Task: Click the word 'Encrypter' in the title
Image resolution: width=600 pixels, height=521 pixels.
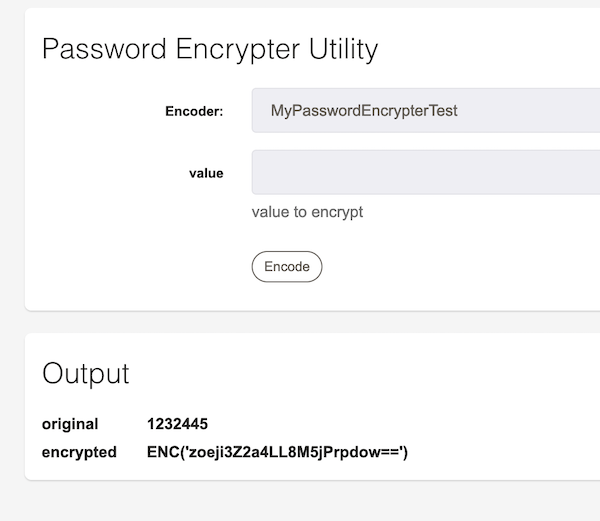Action: (x=238, y=50)
